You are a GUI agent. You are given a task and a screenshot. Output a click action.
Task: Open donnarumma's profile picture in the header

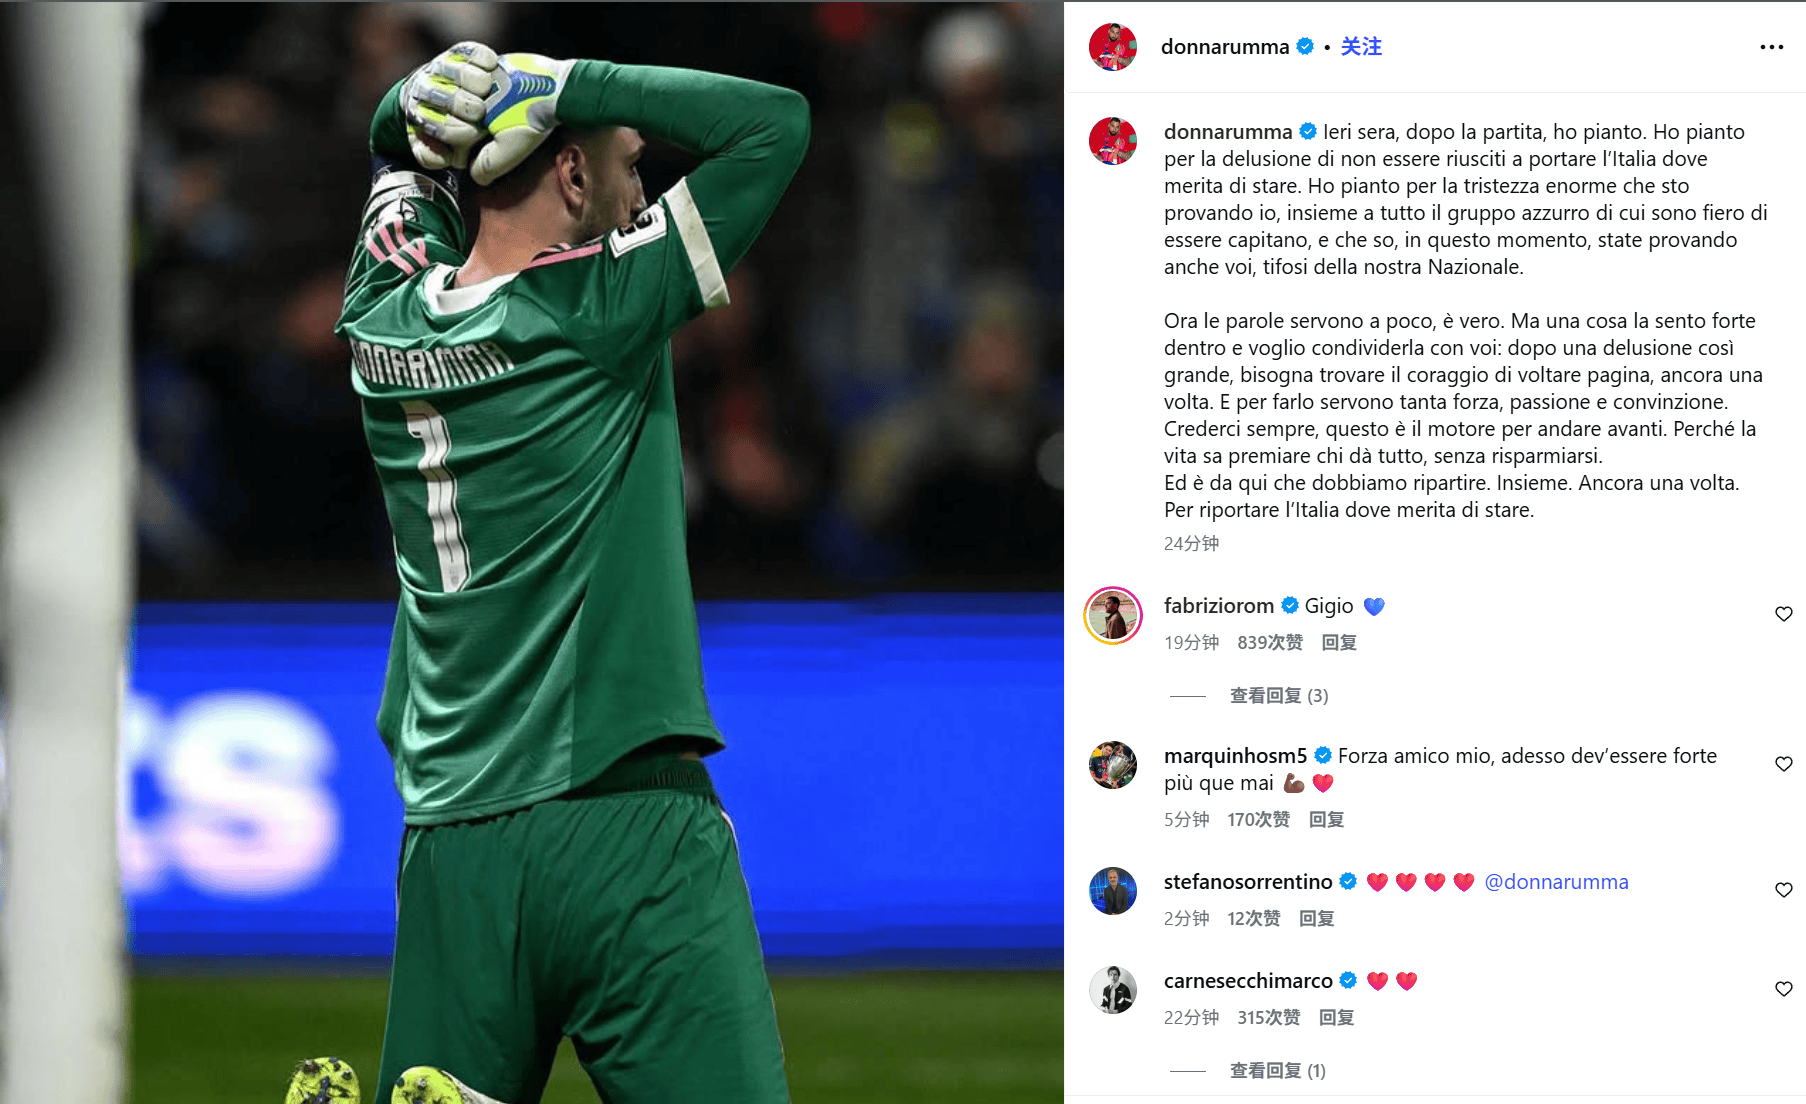pyautogui.click(x=1113, y=47)
